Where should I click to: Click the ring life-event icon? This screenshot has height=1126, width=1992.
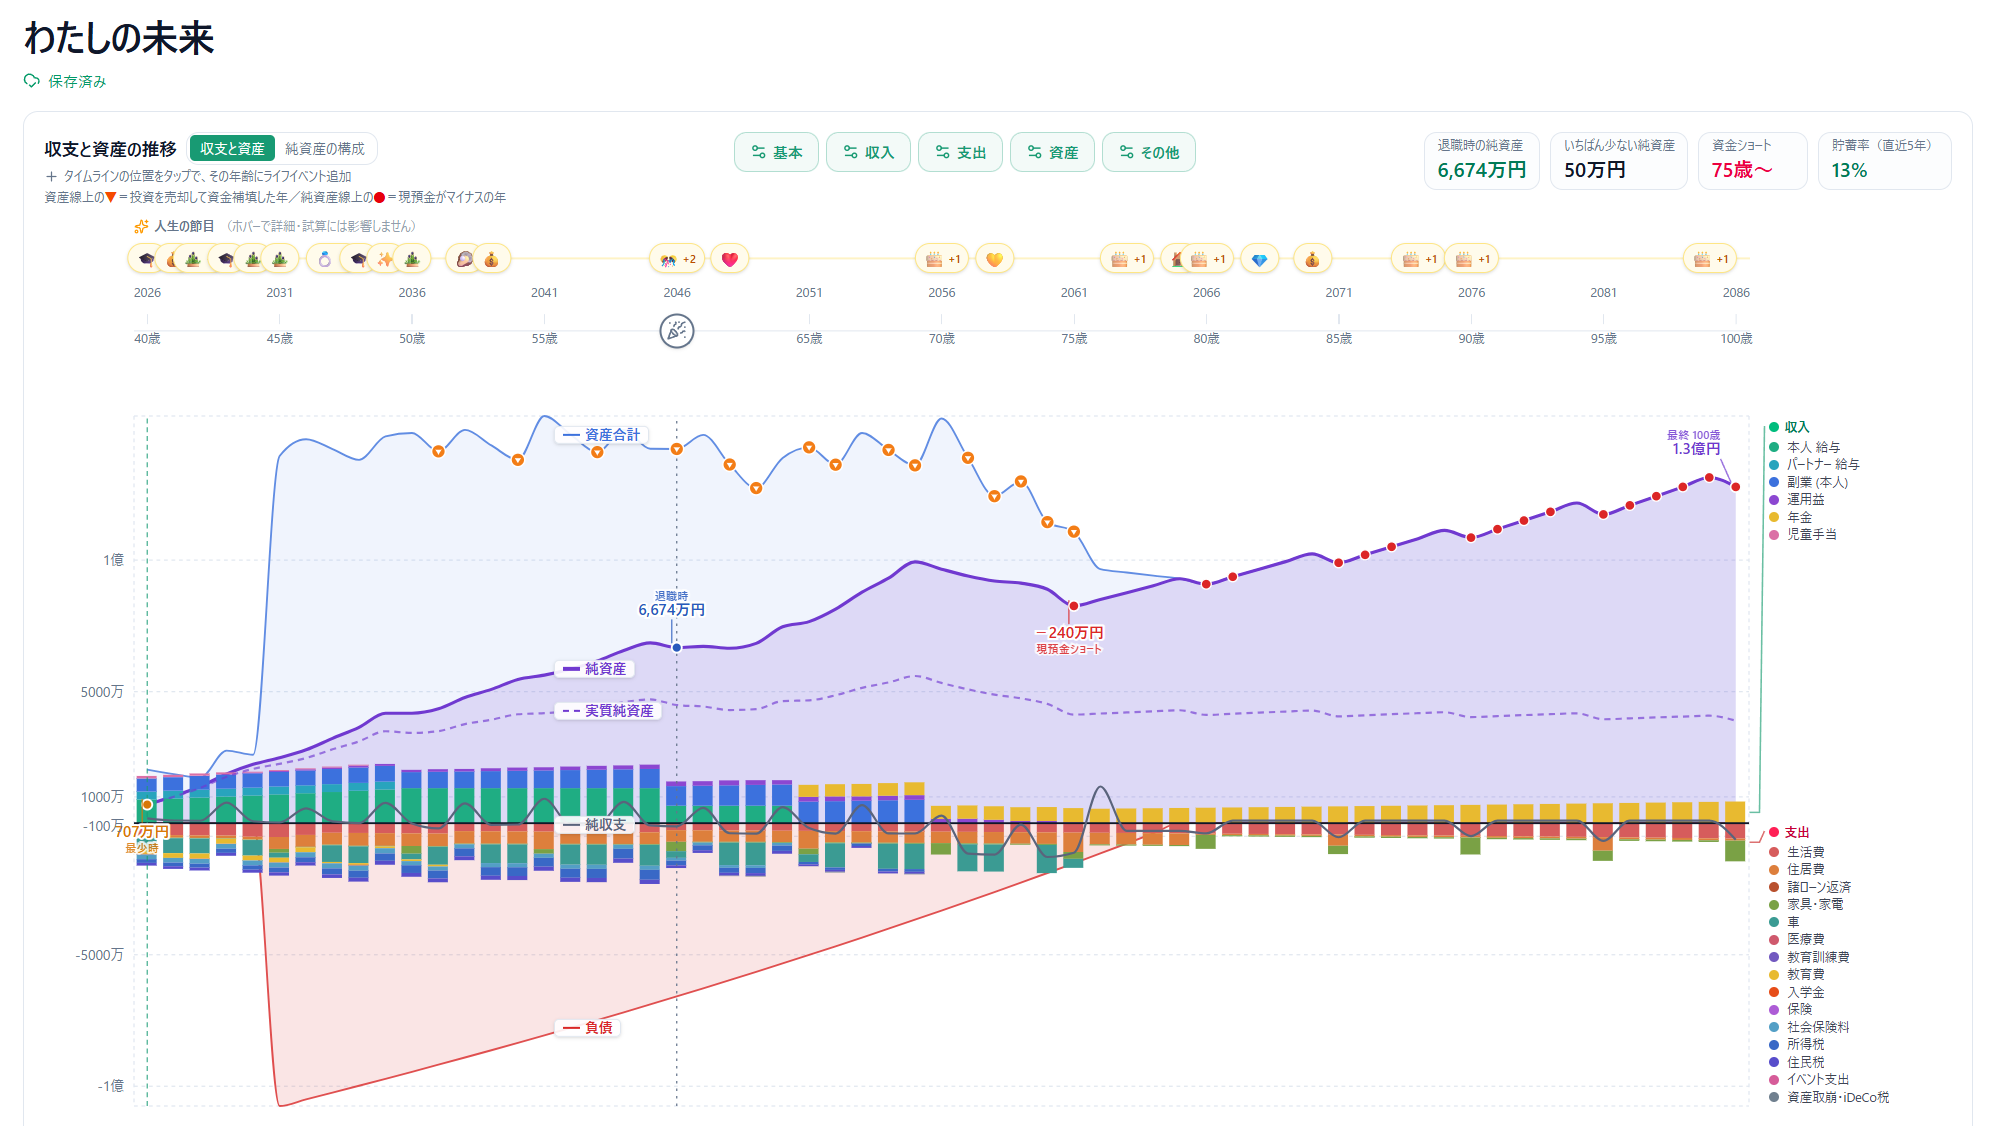324,259
